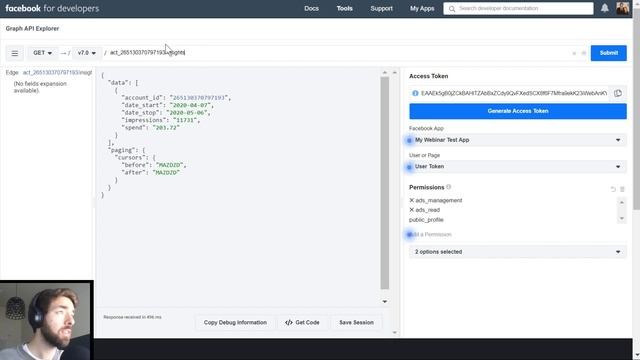Remove the ads_read permission
Image resolution: width=640 pixels, height=360 pixels.
(412, 209)
